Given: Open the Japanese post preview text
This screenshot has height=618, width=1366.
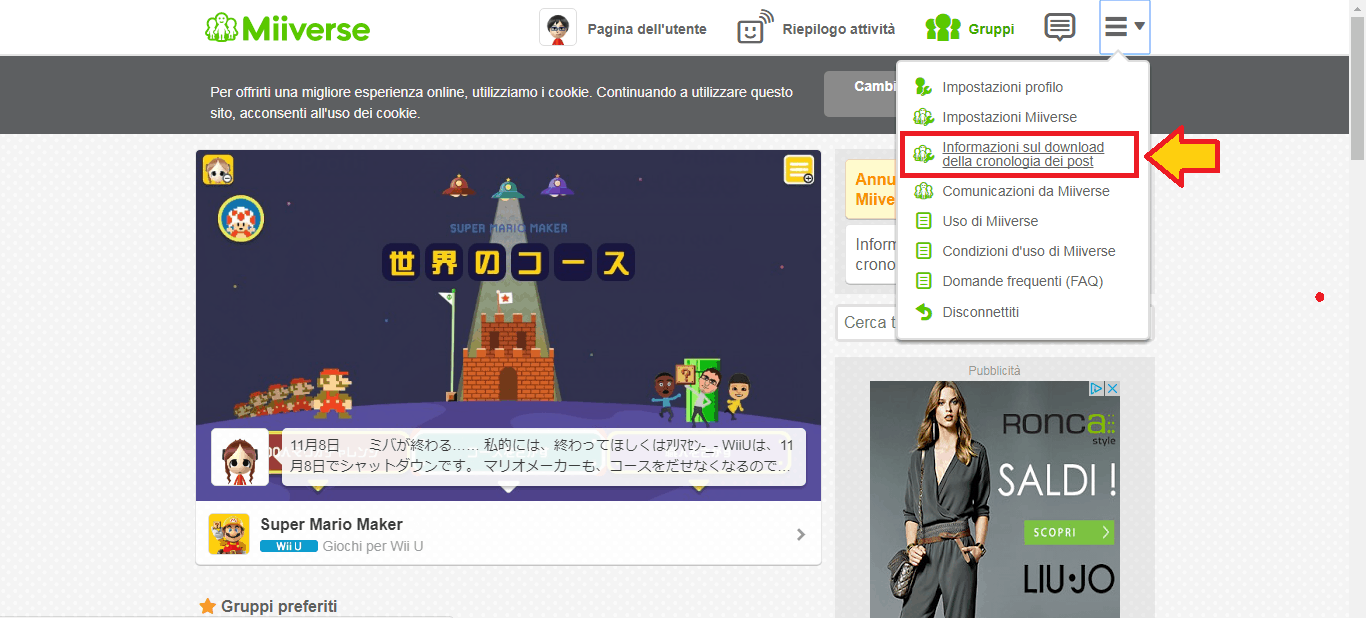Looking at the screenshot, I should [x=543, y=457].
